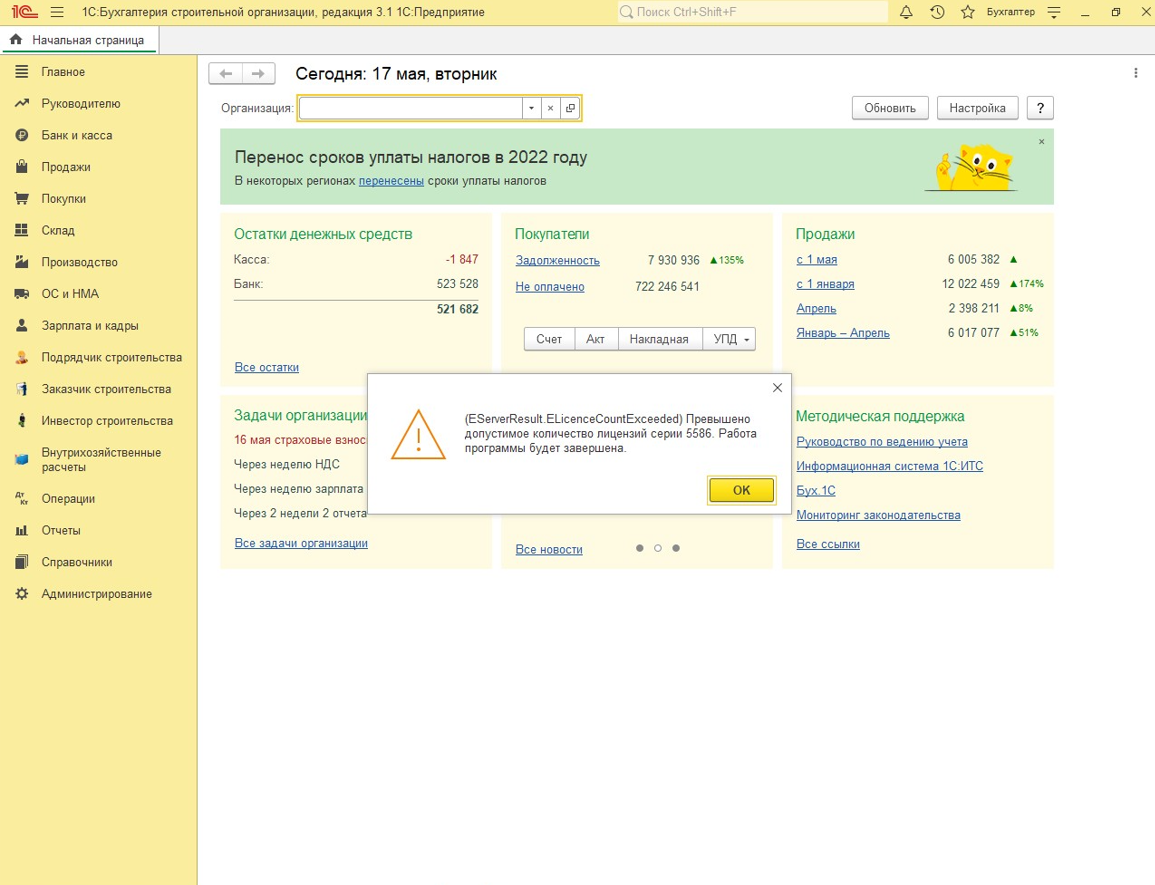Select the second news pager dot
1155x885 pixels.
click(x=658, y=548)
